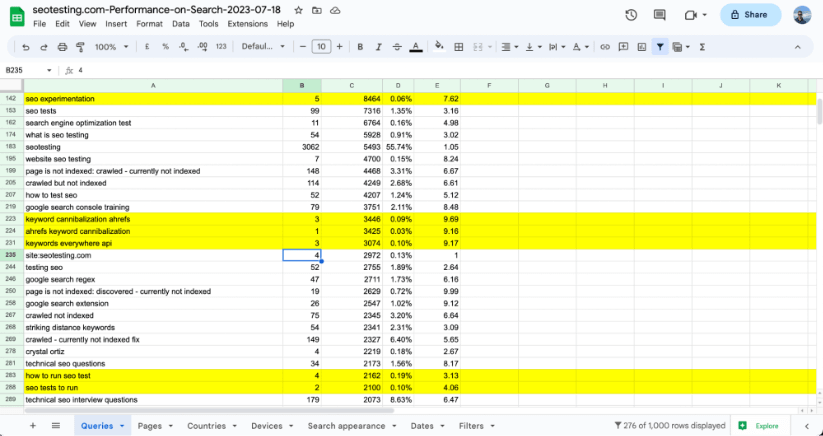Insert a link
This screenshot has height=436, width=823.
click(605, 47)
